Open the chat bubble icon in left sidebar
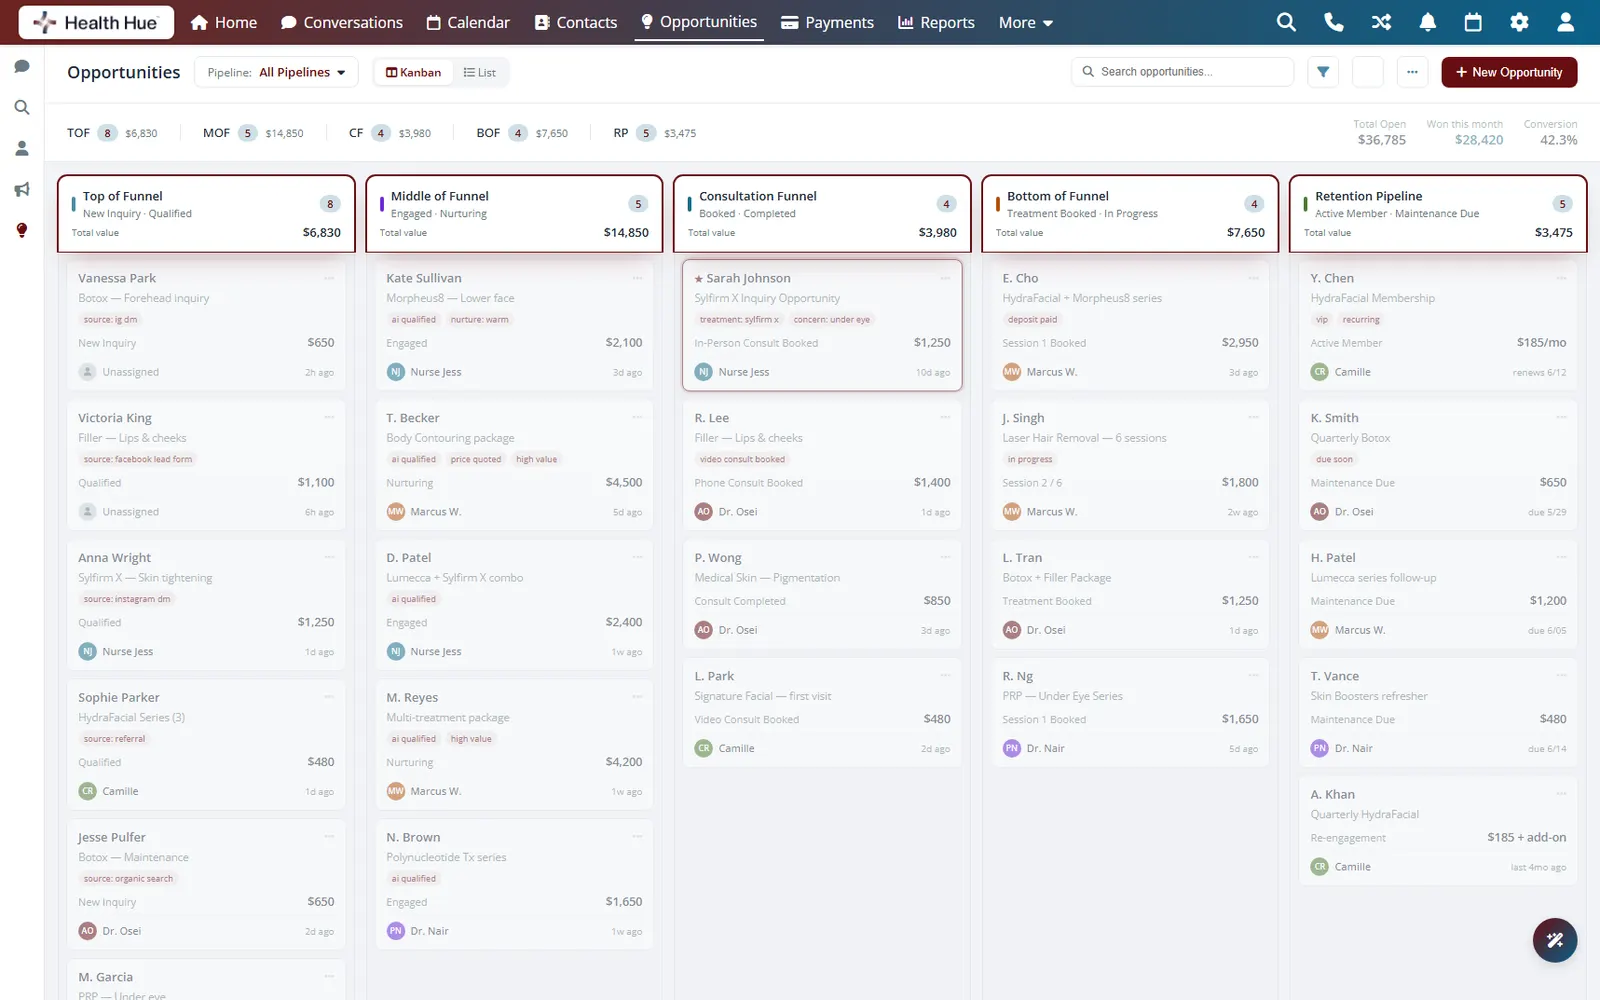Screen dimensions: 1600x1000 click(x=22, y=66)
